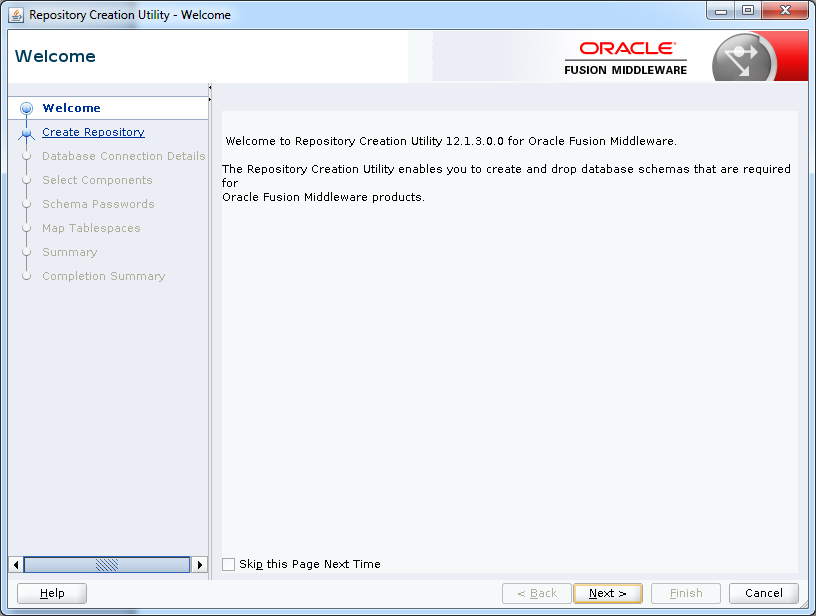This screenshot has height=616, width=816.
Task: Click the sidebar scrollbar left arrow
Action: point(16,564)
